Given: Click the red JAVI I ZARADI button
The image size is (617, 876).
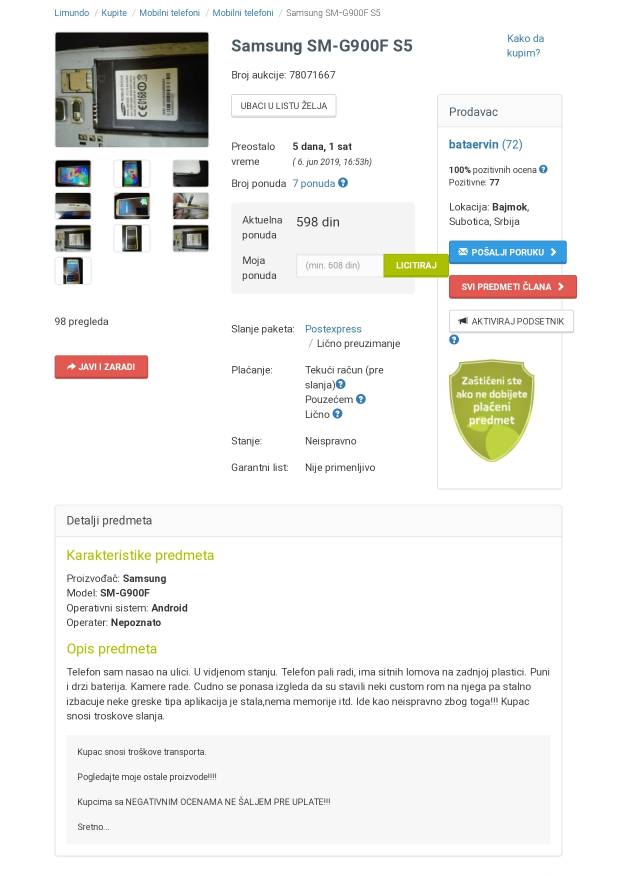Looking at the screenshot, I should pos(101,367).
